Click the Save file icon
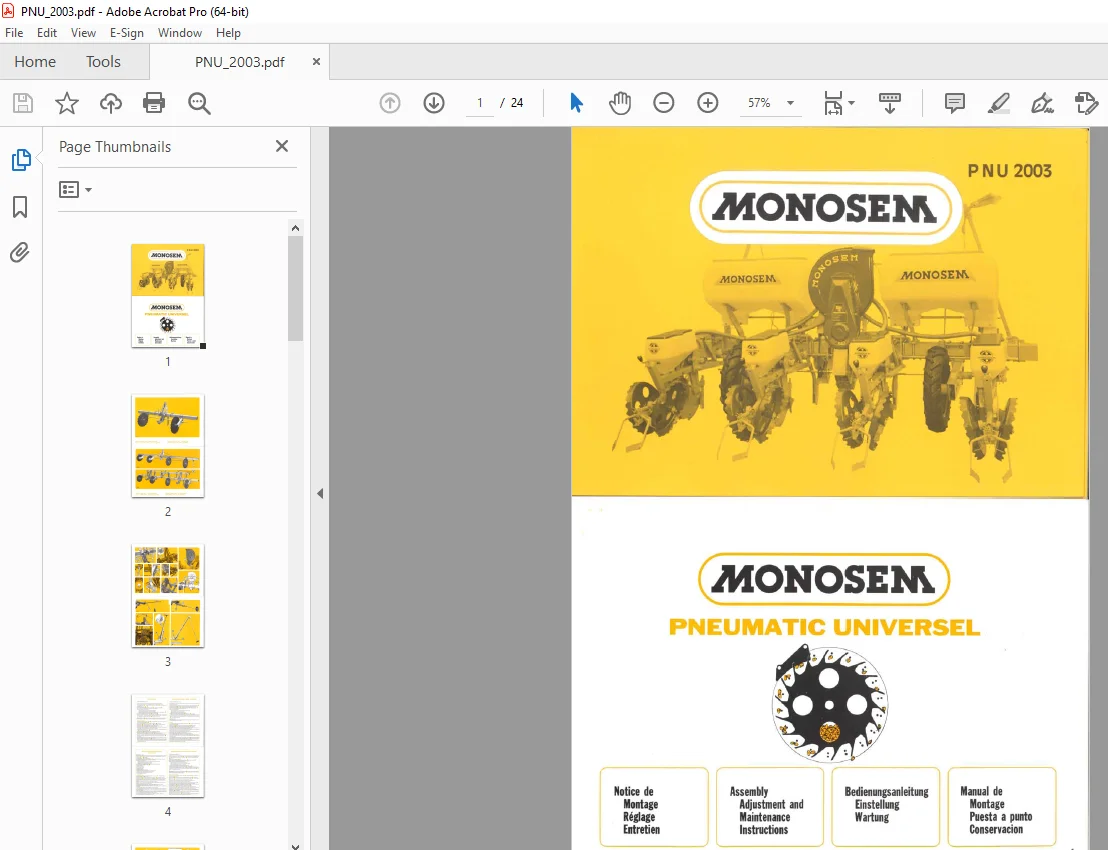The width and height of the screenshot is (1108, 850). (23, 103)
